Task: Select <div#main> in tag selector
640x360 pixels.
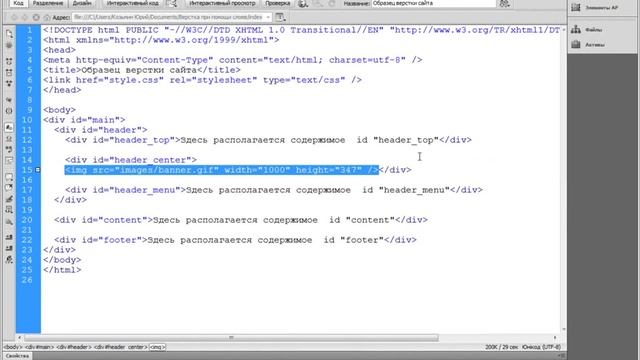Action: [40, 347]
